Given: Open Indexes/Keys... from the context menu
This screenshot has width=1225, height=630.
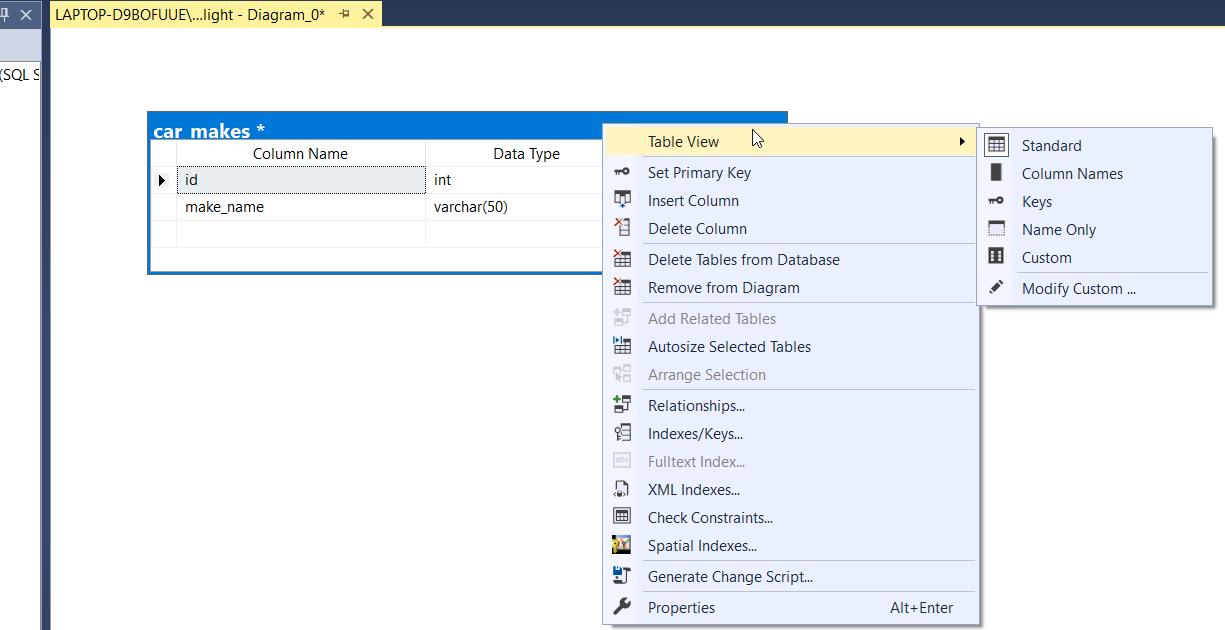Looking at the screenshot, I should [695, 433].
